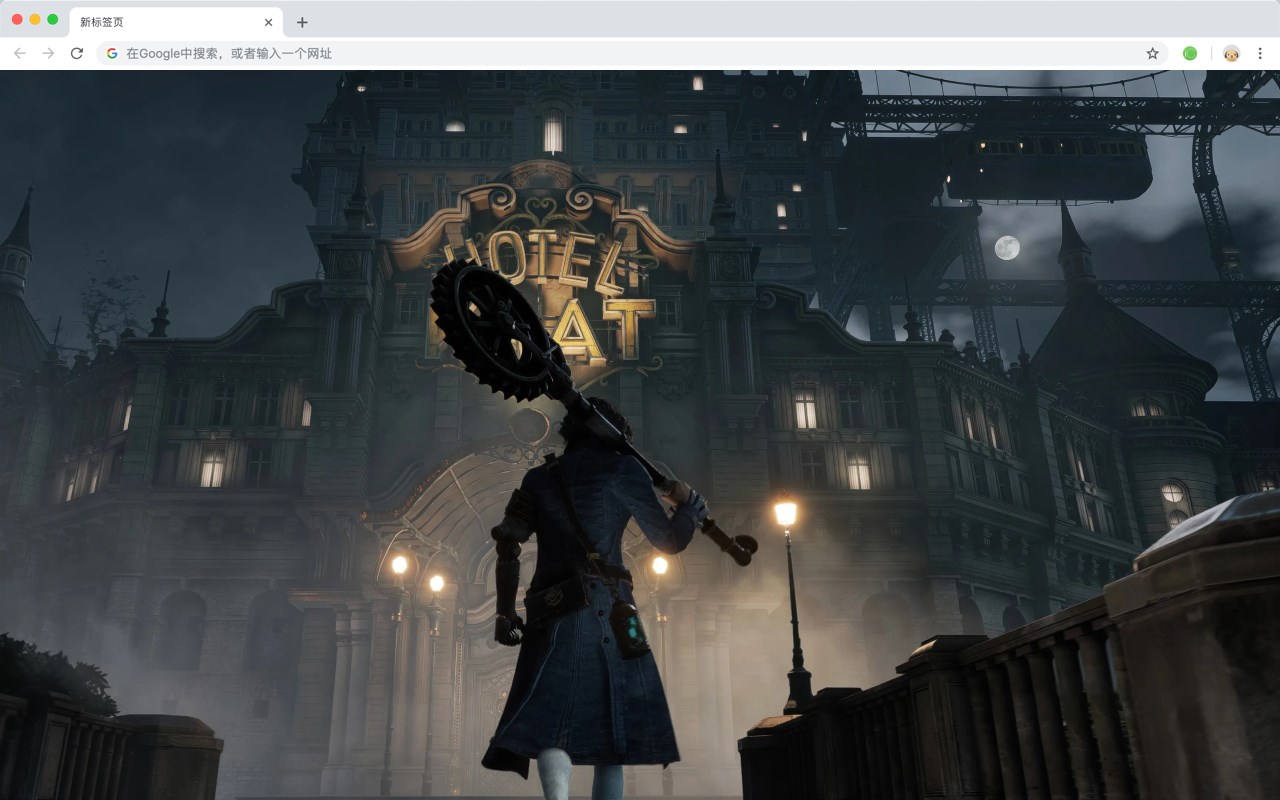Reload the current page
Screen dimensions: 1280x800
[x=77, y=53]
